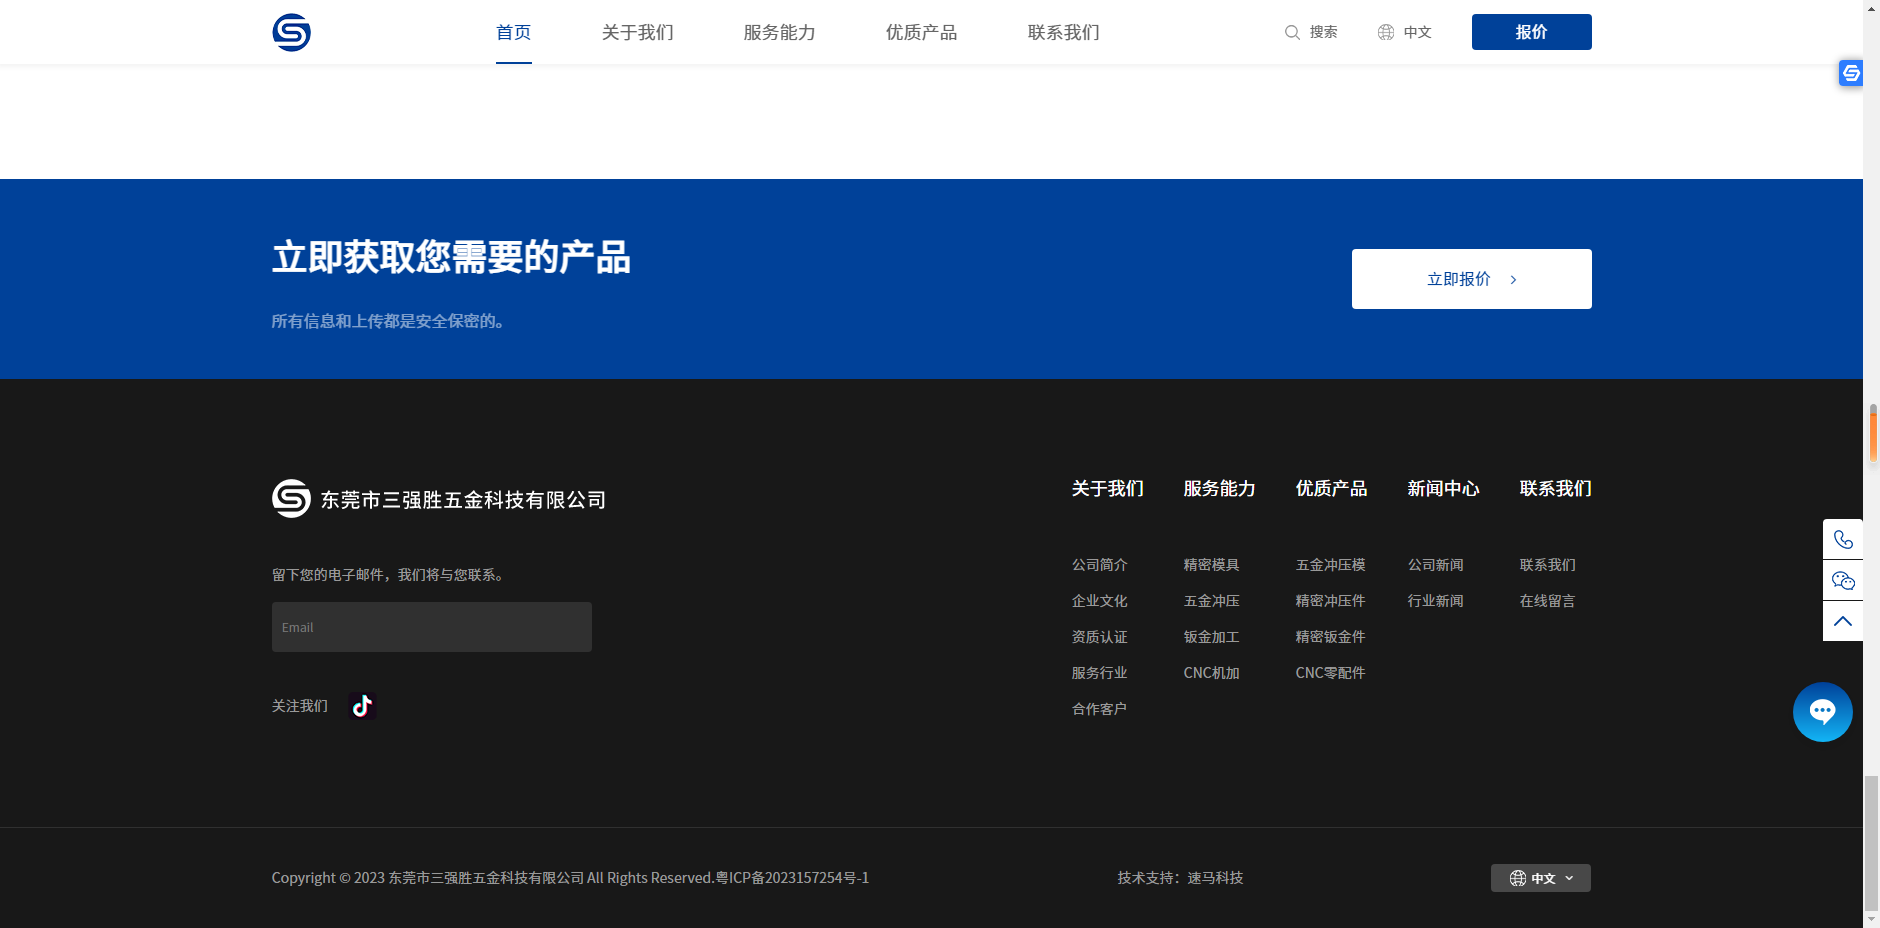Image resolution: width=1880 pixels, height=928 pixels.
Task: Click the blue 报价 button
Action: [1531, 32]
